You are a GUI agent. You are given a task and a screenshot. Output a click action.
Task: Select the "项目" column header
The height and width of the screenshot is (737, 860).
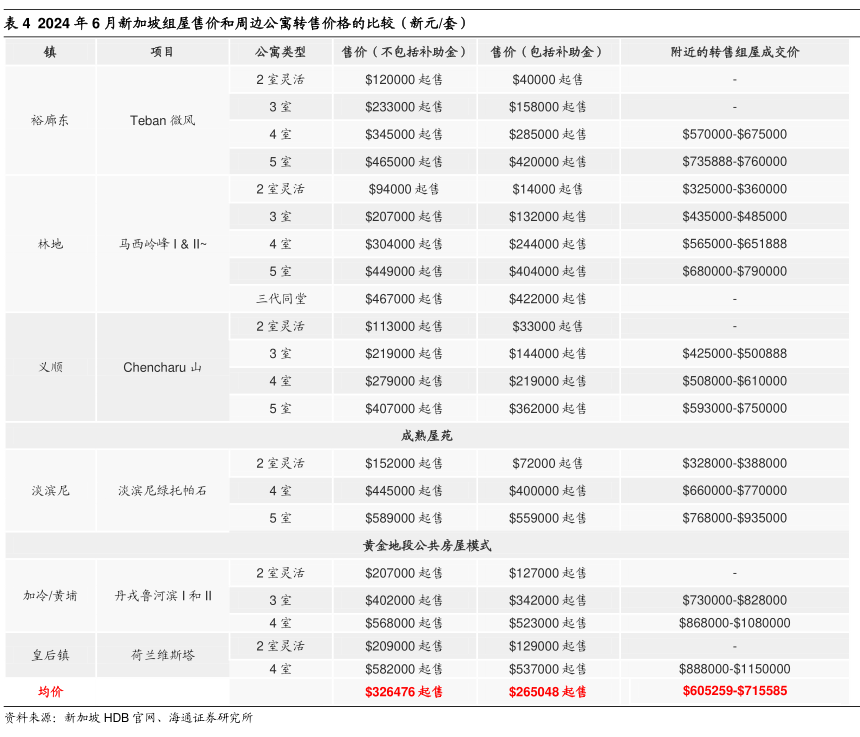click(x=162, y=52)
